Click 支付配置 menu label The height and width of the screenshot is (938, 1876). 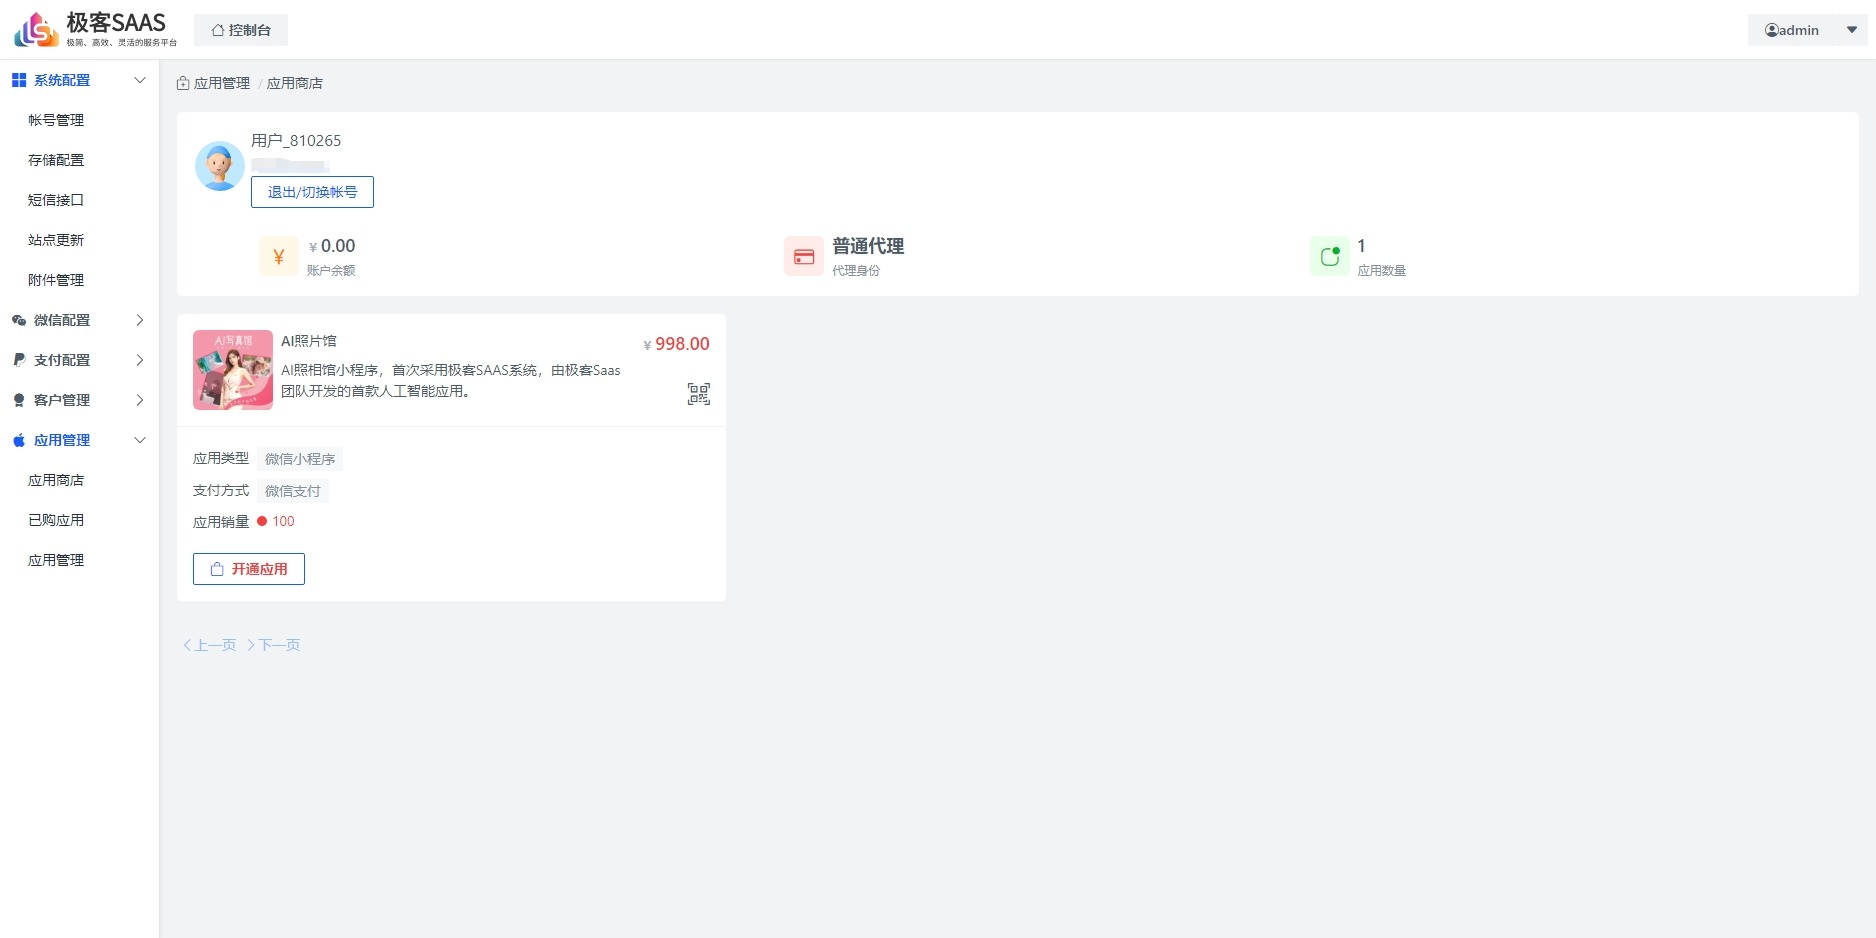(x=62, y=360)
